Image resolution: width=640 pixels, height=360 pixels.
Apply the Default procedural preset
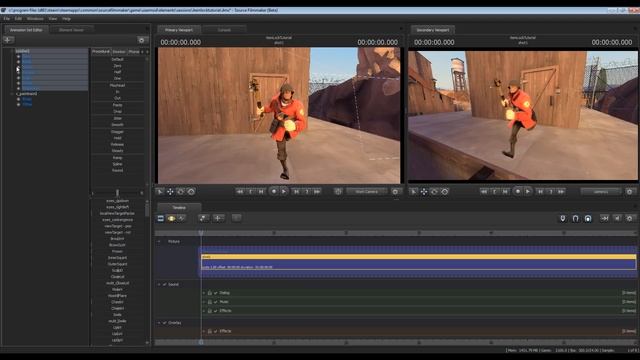(x=118, y=59)
